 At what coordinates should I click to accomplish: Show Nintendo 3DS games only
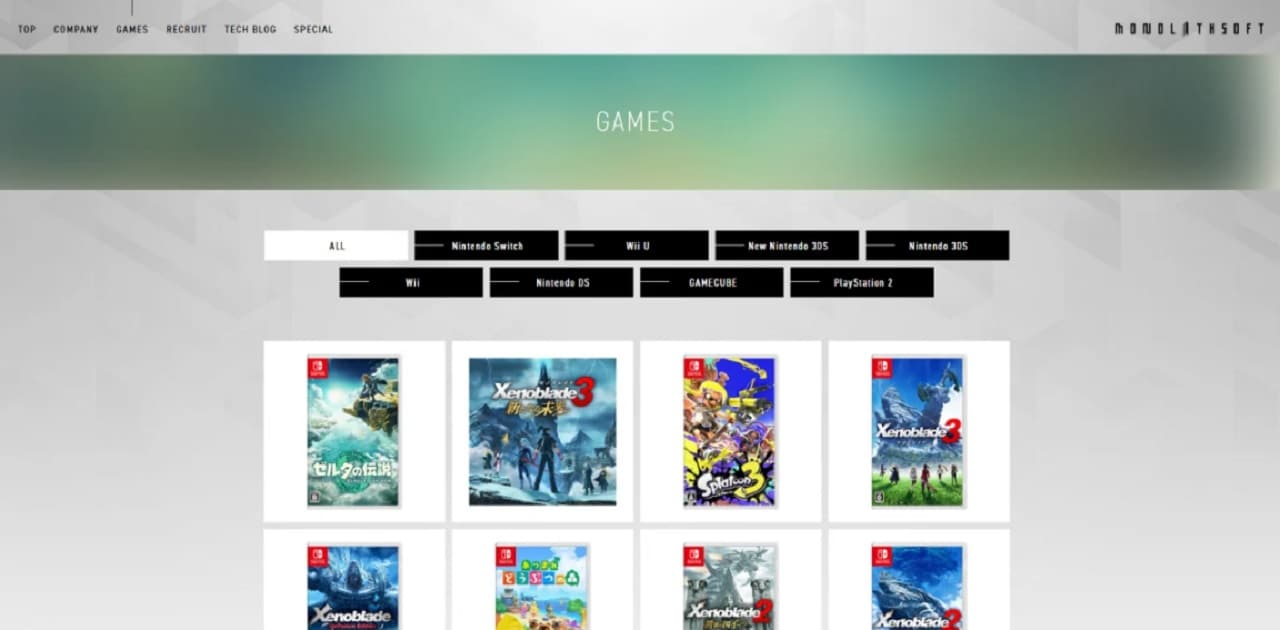pyautogui.click(x=937, y=246)
